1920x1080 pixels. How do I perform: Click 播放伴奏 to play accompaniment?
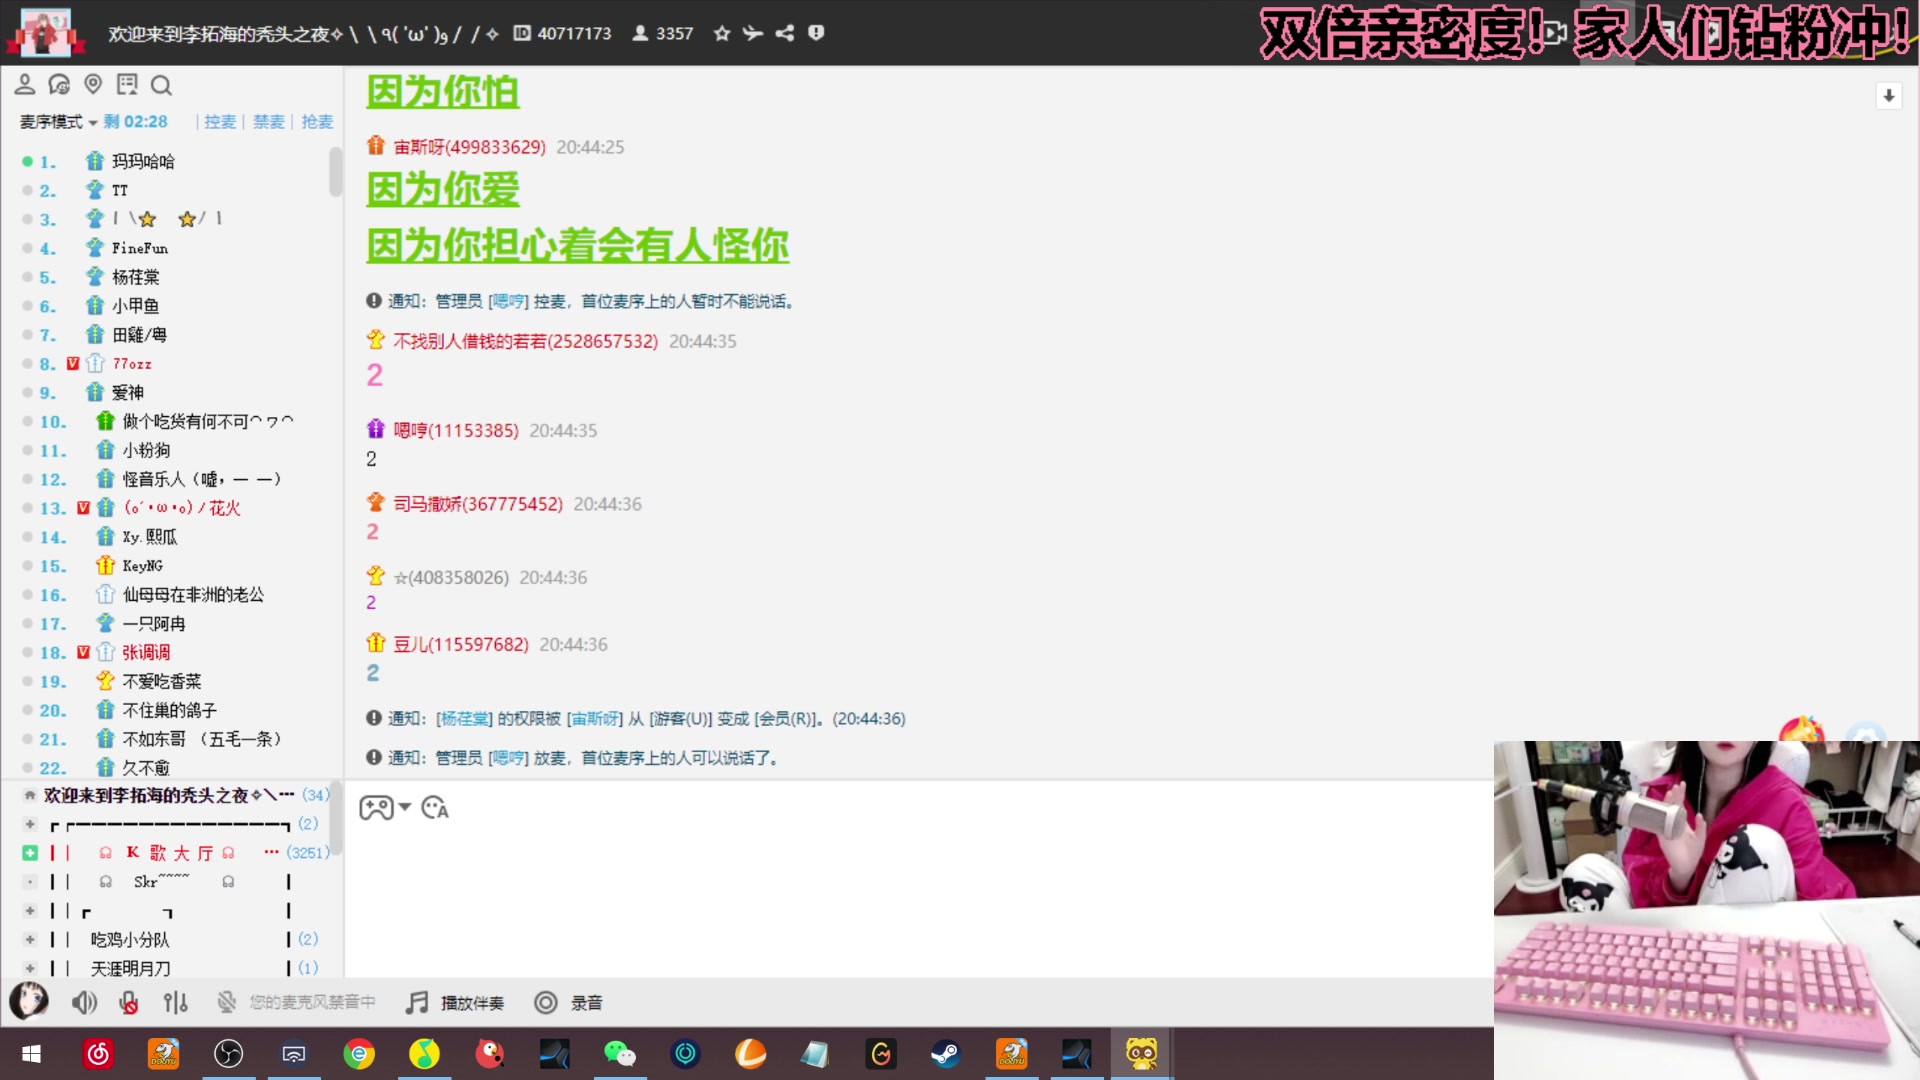[455, 1002]
